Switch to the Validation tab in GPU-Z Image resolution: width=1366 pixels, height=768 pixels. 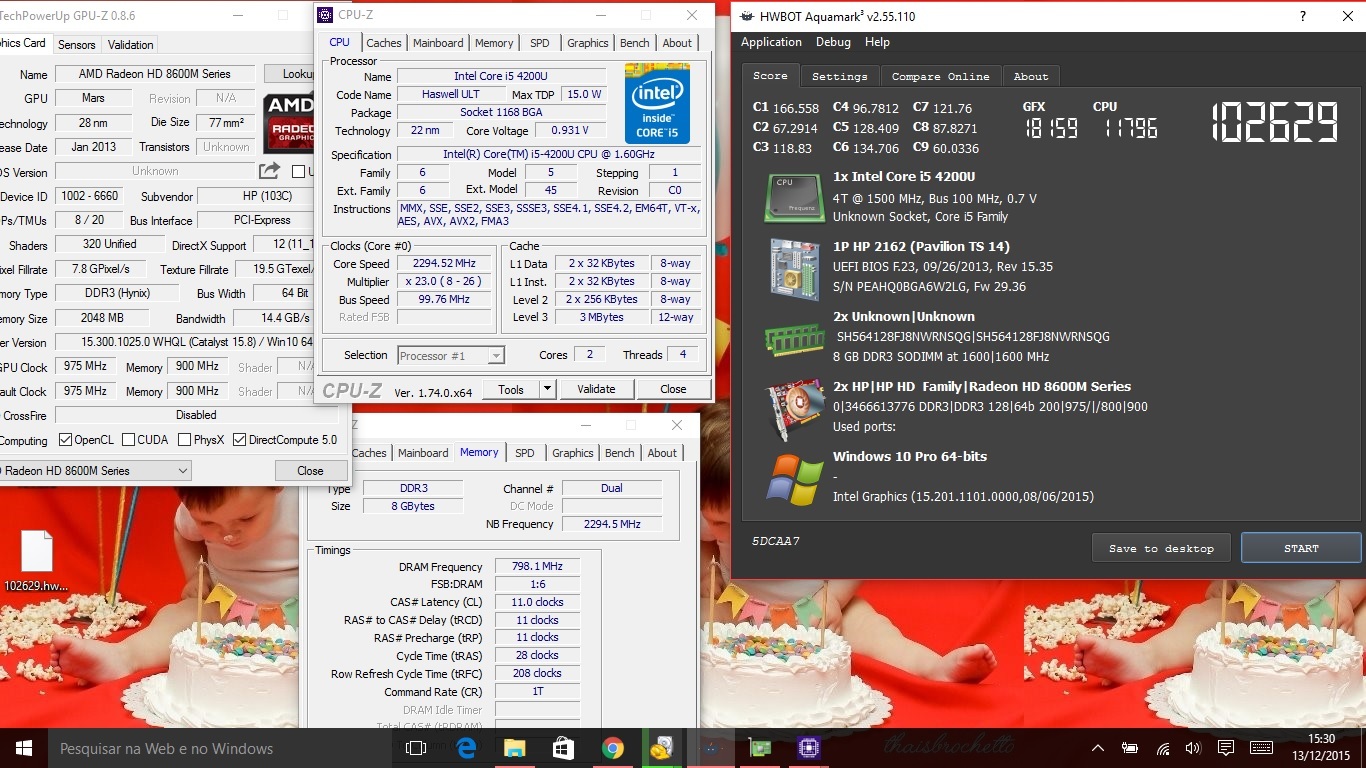click(130, 44)
